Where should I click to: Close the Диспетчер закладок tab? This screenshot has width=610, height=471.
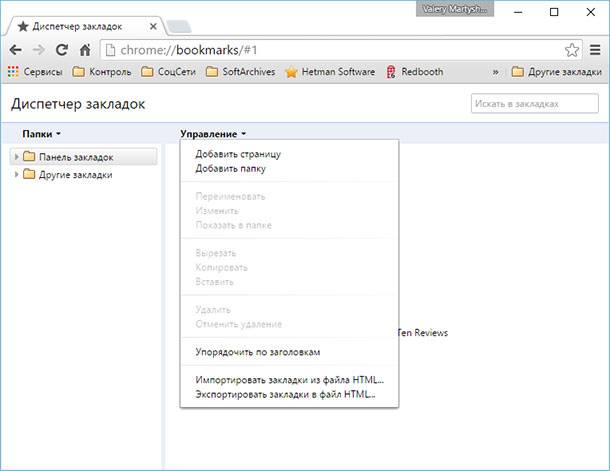[x=153, y=26]
